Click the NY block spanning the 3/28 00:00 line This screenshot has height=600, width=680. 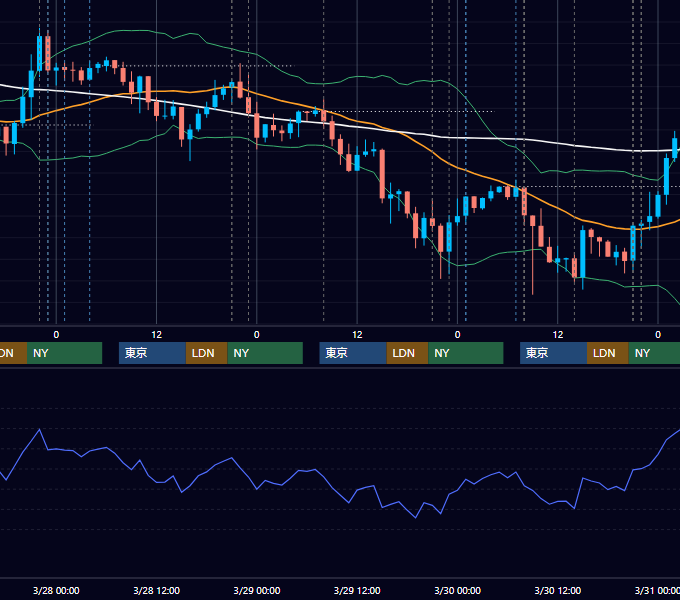[64, 353]
